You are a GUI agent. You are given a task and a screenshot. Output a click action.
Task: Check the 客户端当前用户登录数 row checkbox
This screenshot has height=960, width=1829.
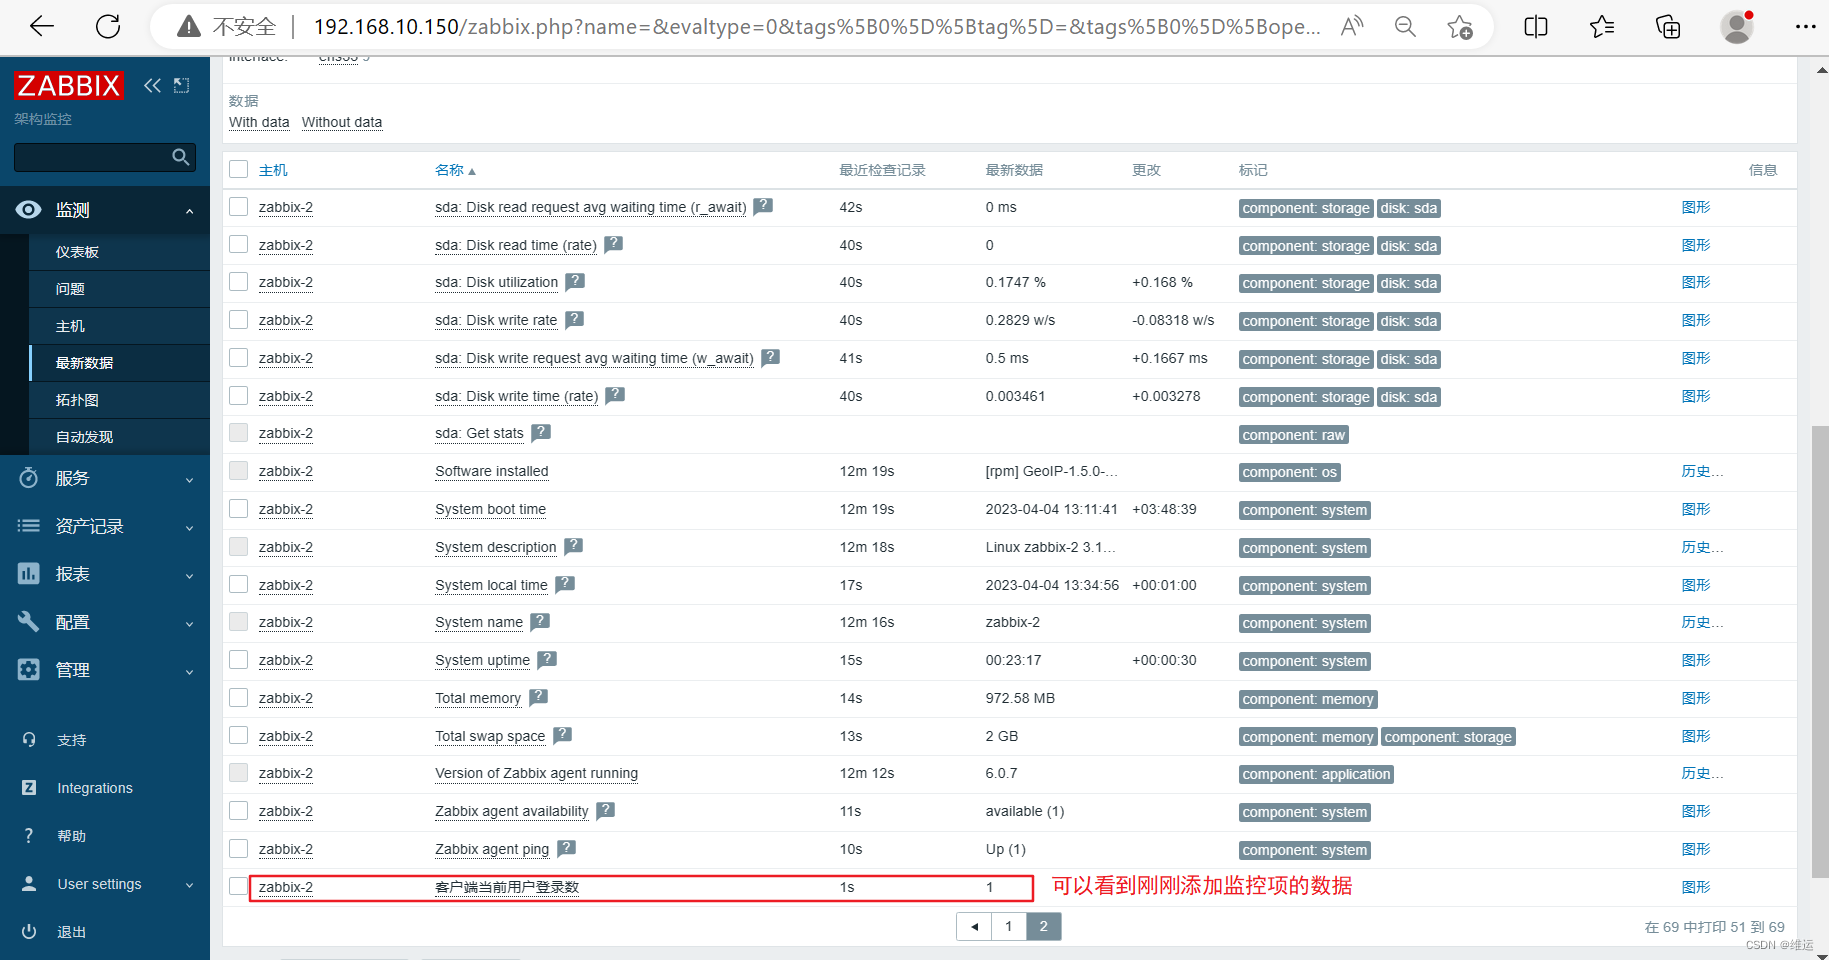pos(238,886)
